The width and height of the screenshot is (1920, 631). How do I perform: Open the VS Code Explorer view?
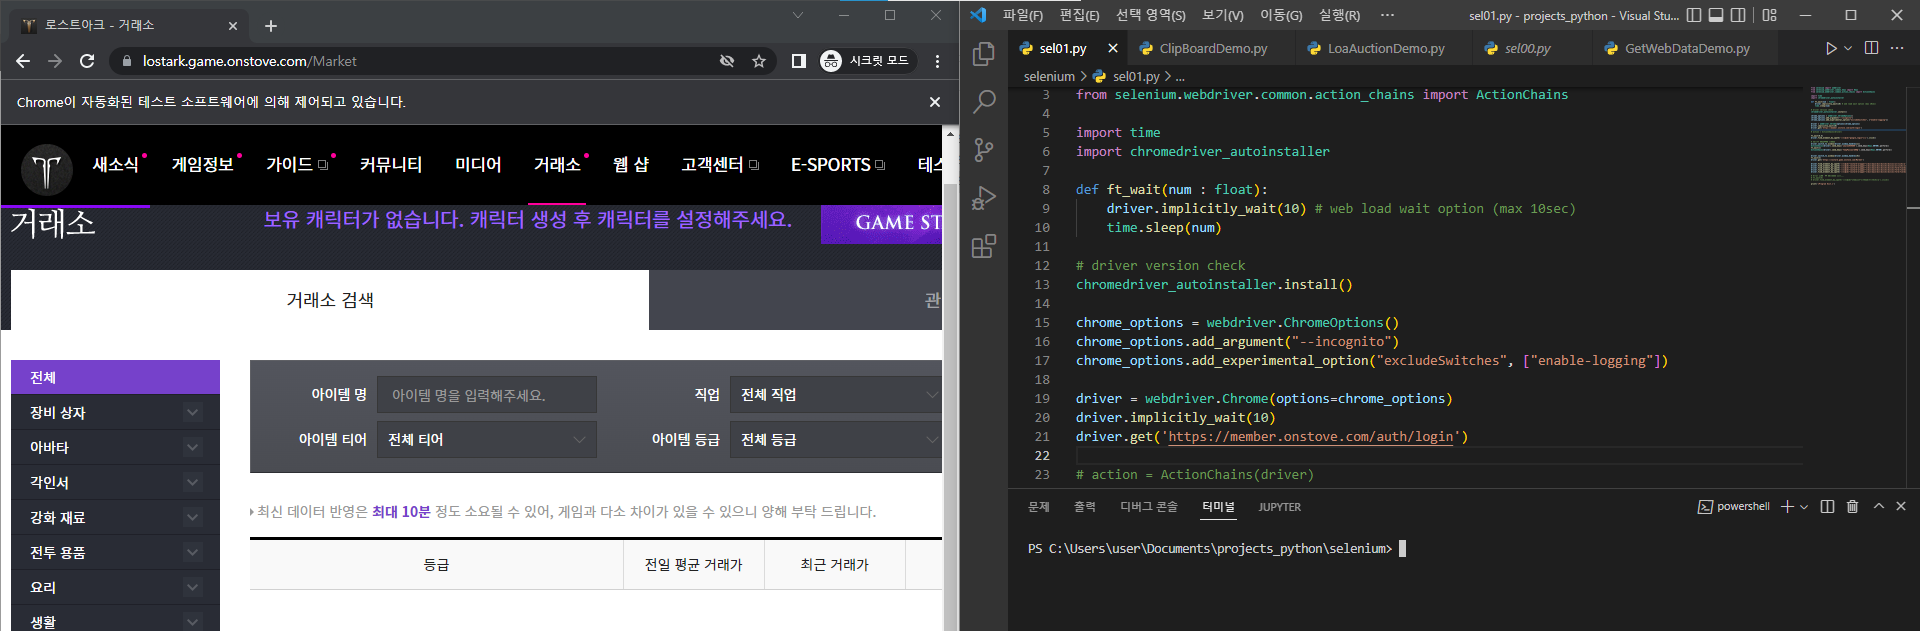point(984,54)
